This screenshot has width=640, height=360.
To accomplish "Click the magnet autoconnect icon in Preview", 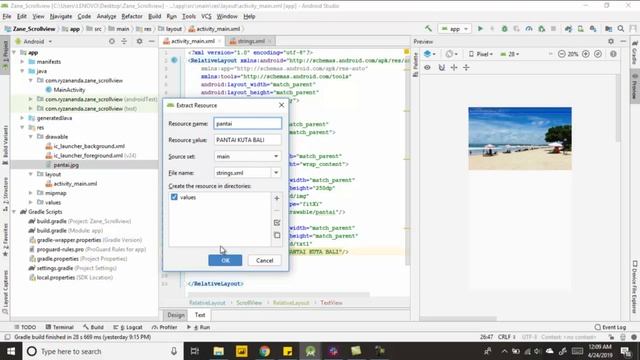I will click(x=441, y=67).
